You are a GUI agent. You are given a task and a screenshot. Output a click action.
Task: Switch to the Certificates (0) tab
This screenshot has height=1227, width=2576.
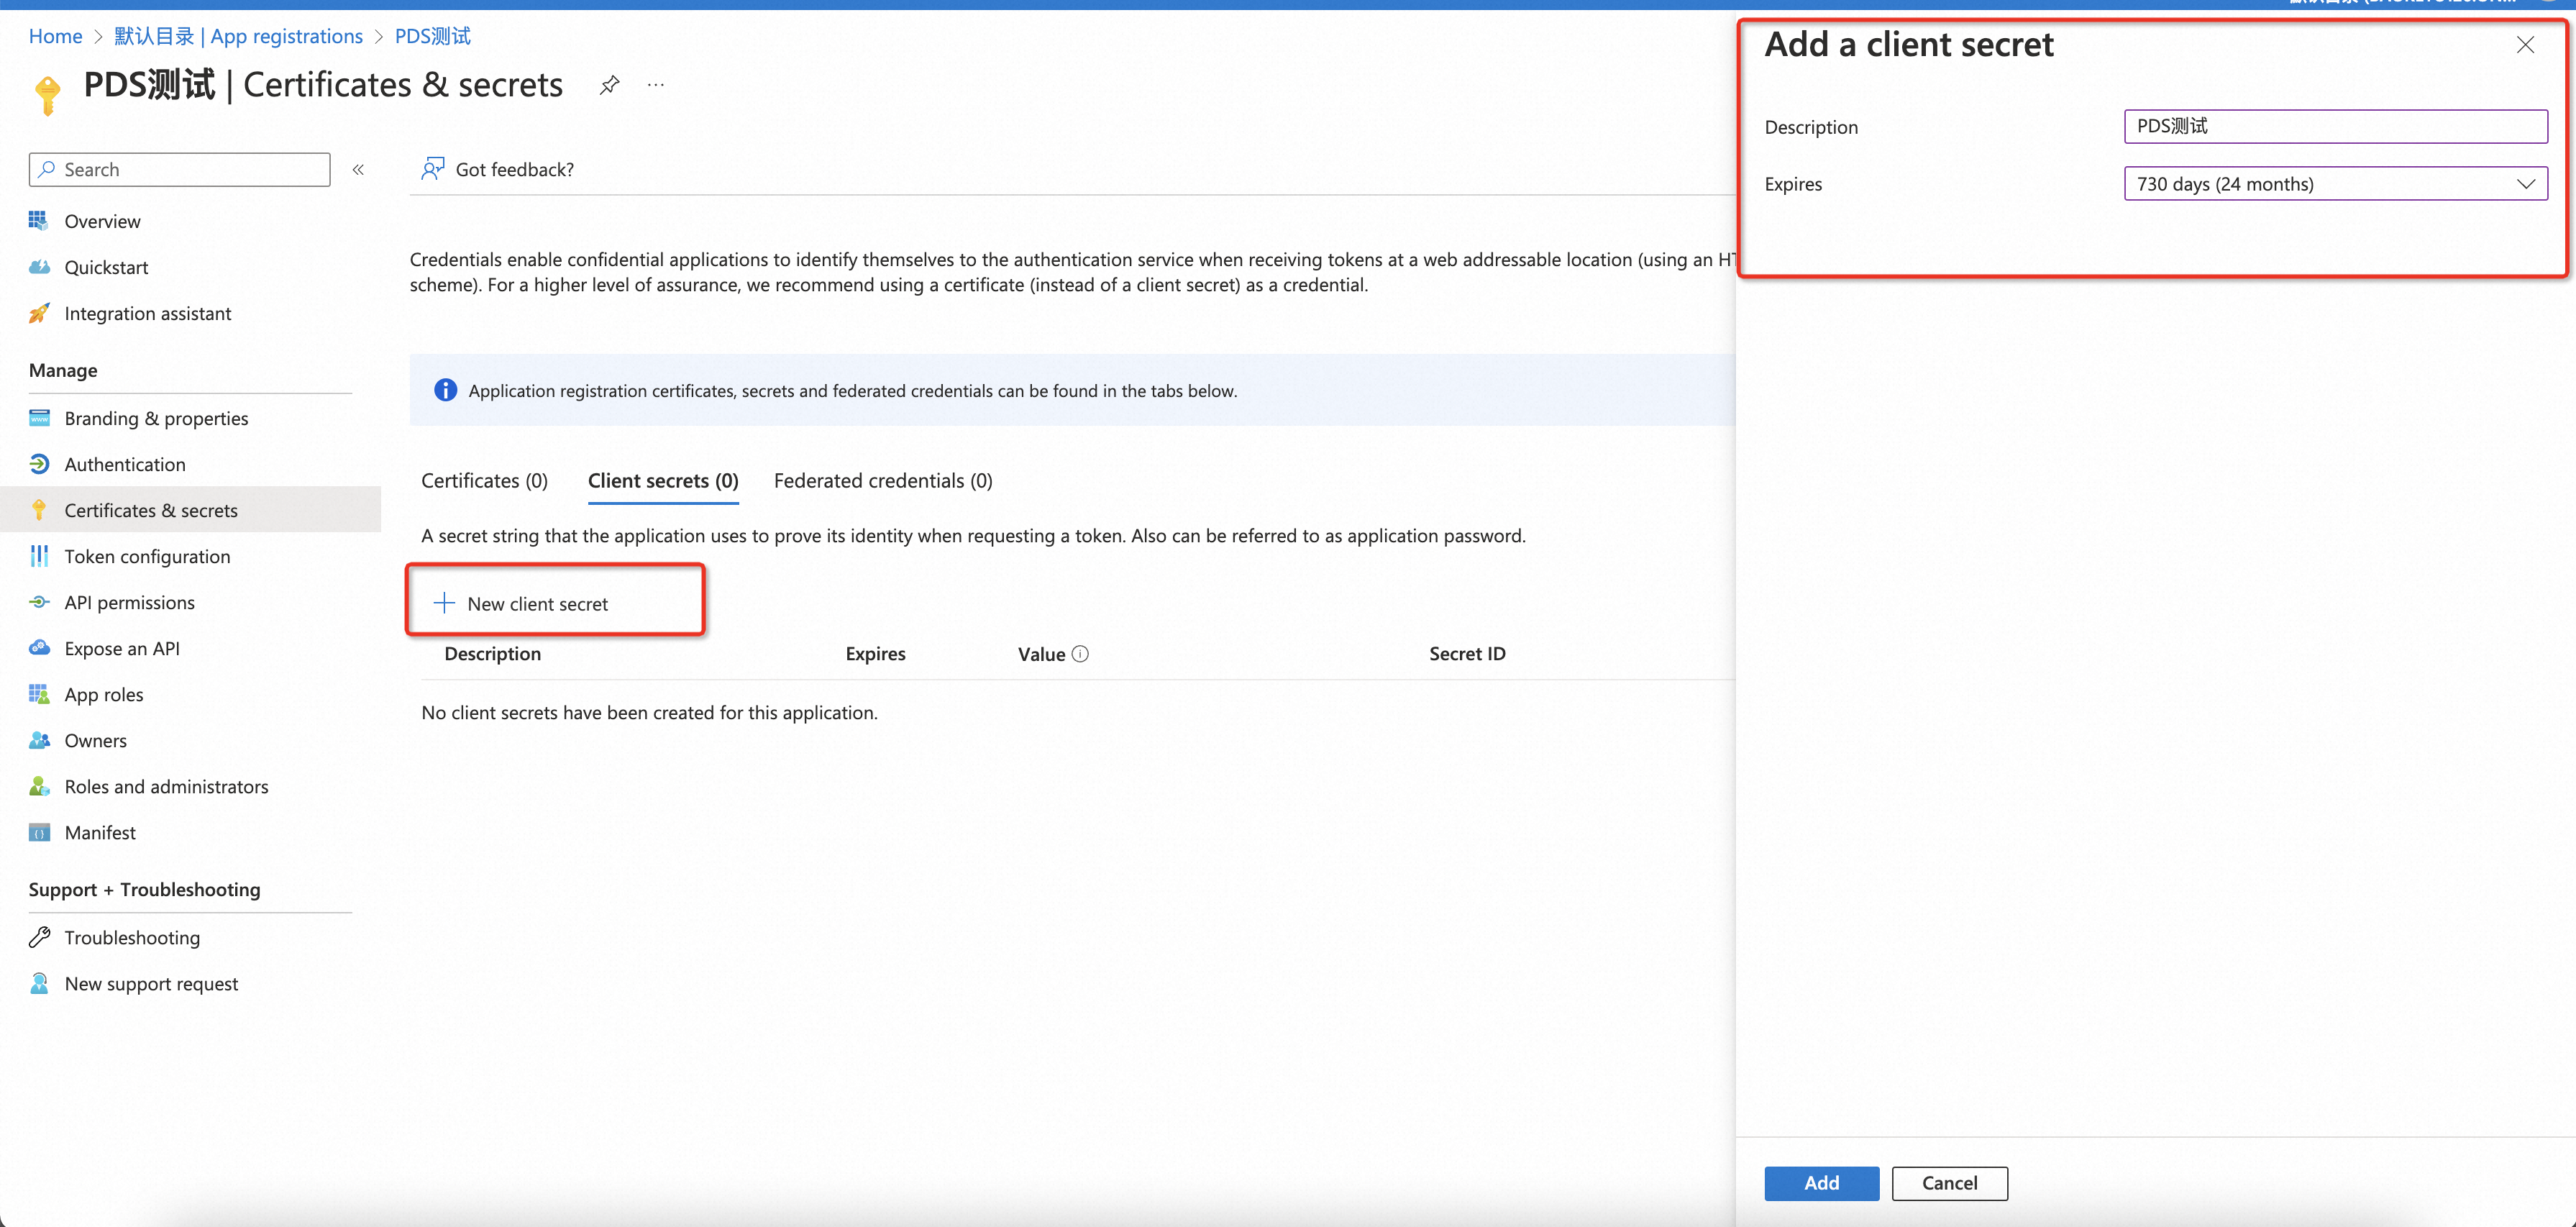coord(484,481)
